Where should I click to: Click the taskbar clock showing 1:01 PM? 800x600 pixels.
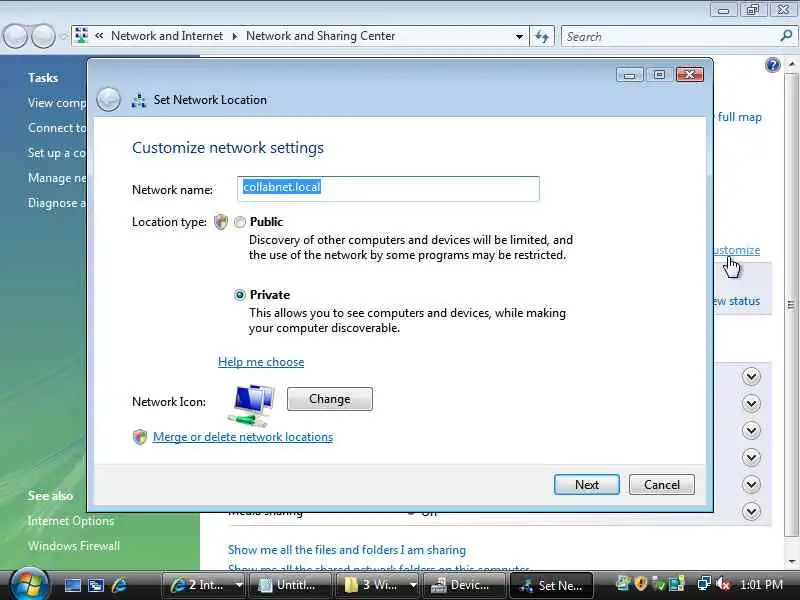(x=761, y=585)
